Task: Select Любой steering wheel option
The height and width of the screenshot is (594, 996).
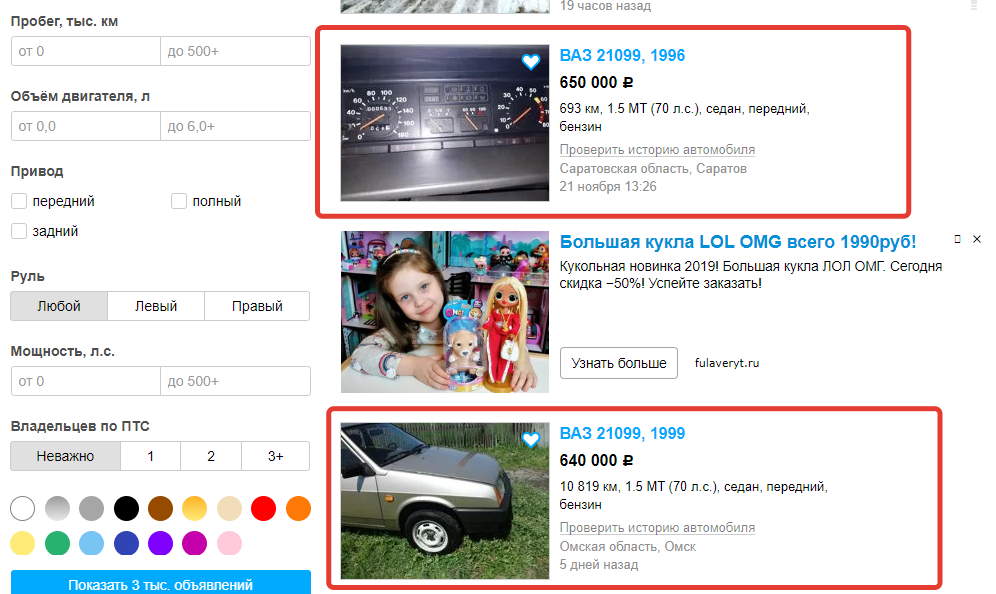Action: tap(59, 306)
